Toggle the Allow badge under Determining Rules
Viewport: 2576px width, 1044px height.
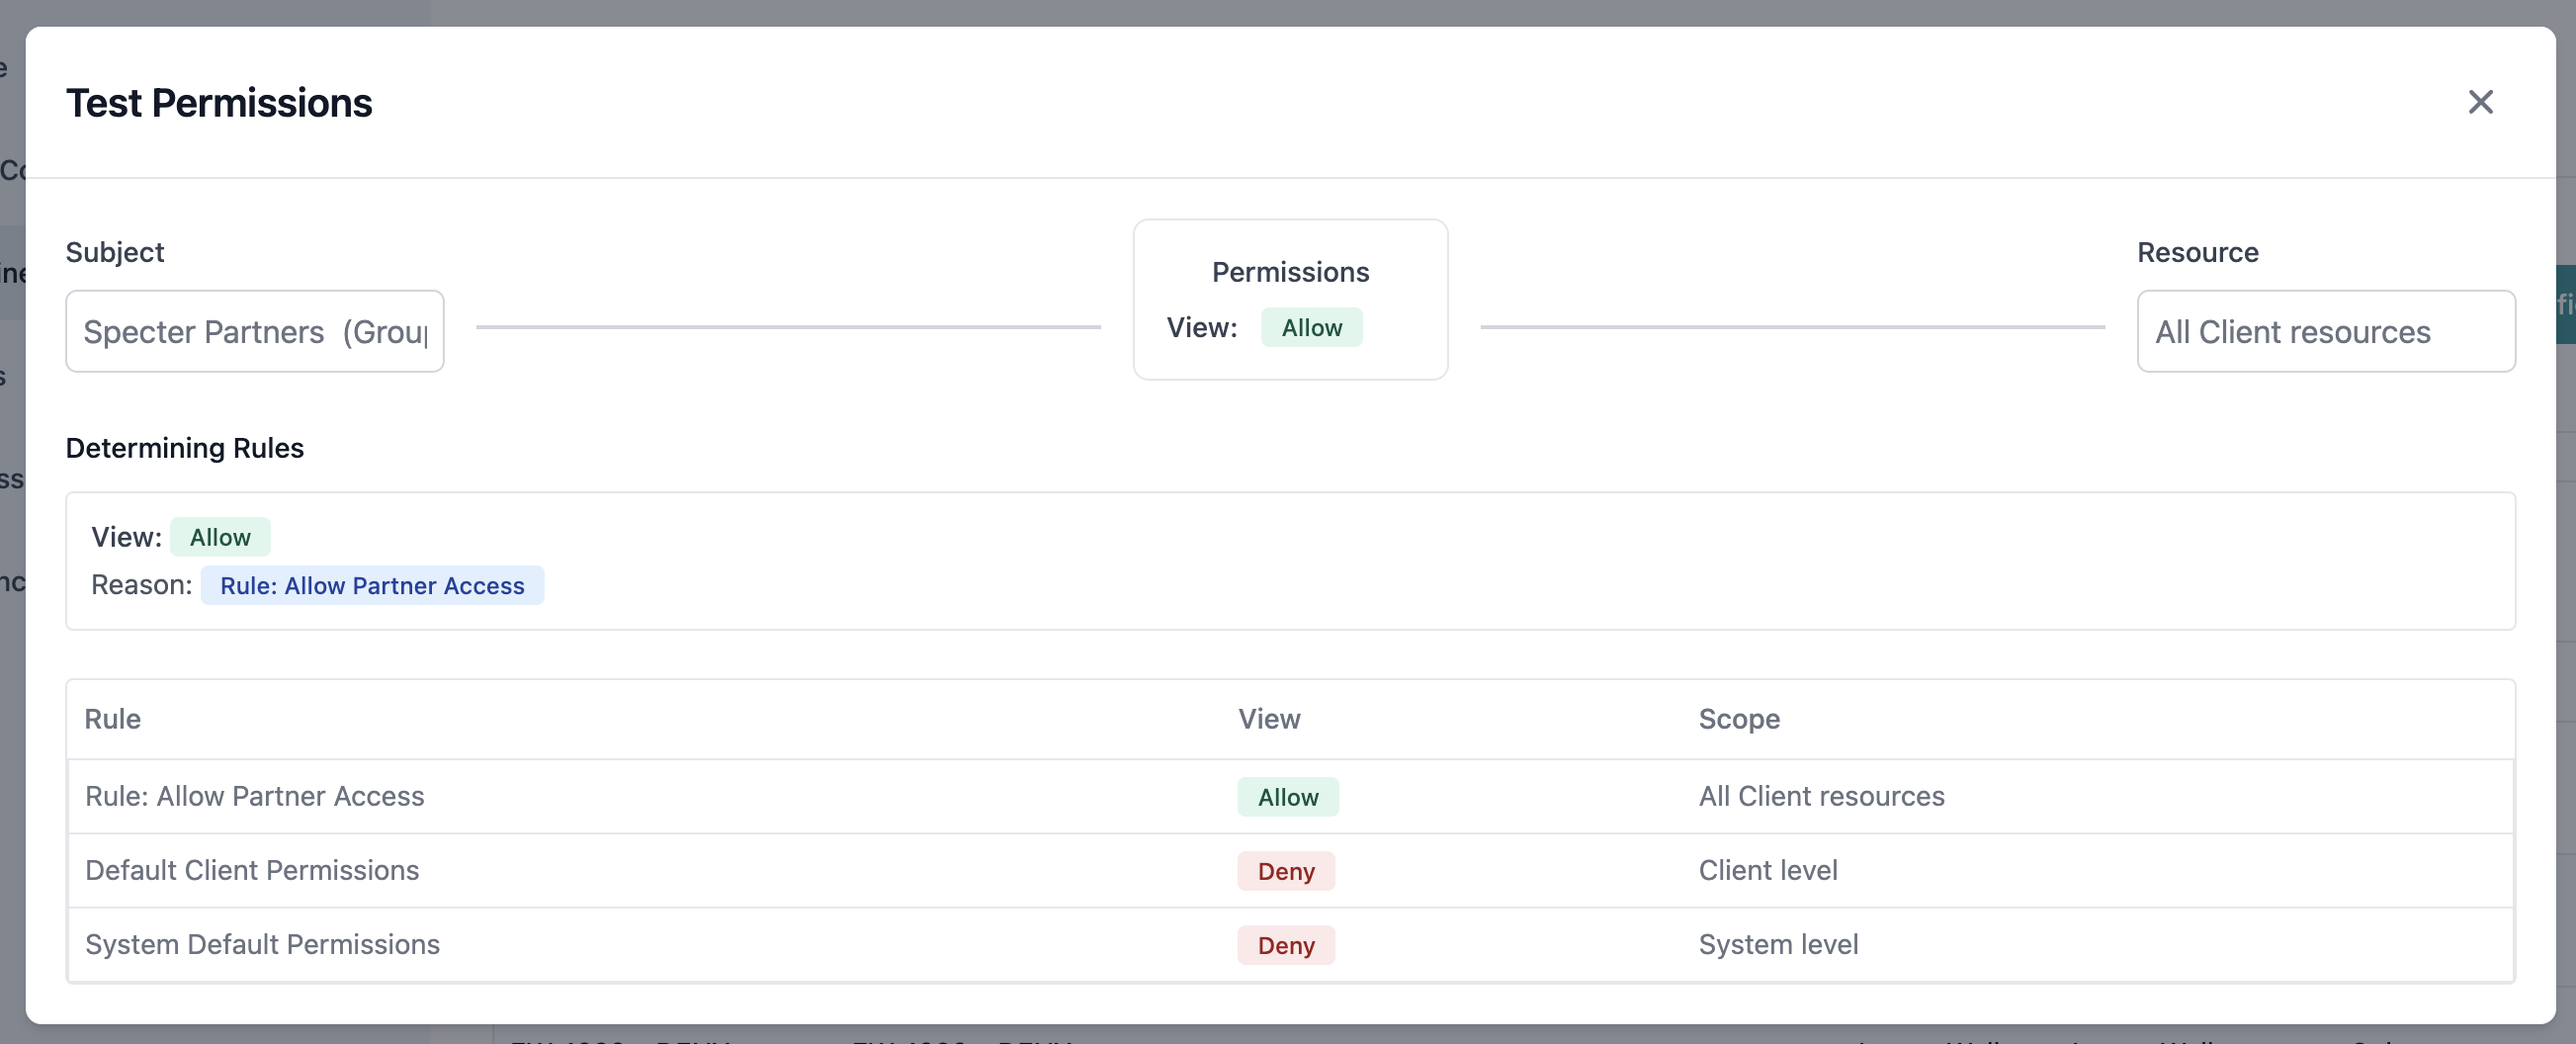(220, 537)
